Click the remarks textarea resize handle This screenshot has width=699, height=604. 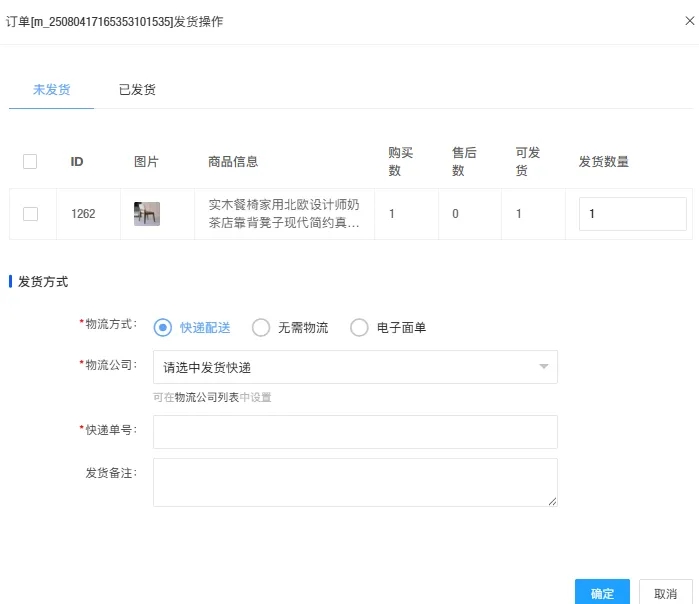pyautogui.click(x=552, y=501)
